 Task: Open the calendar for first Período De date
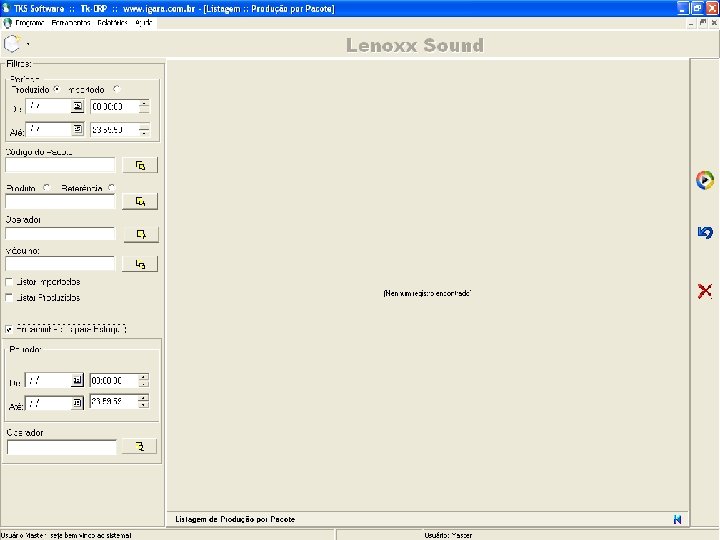click(77, 107)
